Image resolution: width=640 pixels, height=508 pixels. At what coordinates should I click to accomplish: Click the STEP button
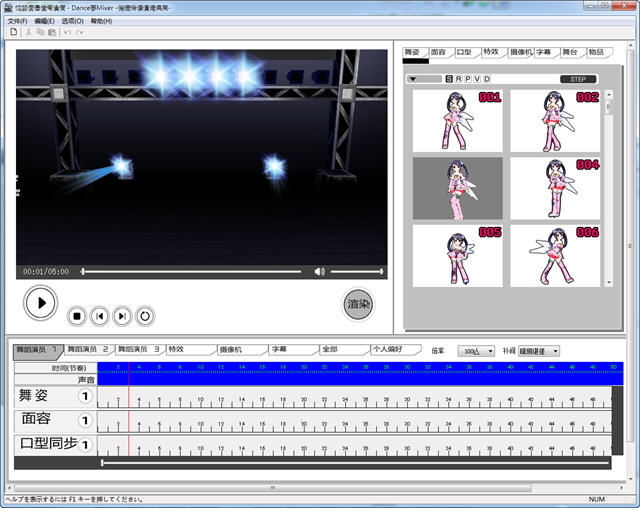pyautogui.click(x=578, y=79)
